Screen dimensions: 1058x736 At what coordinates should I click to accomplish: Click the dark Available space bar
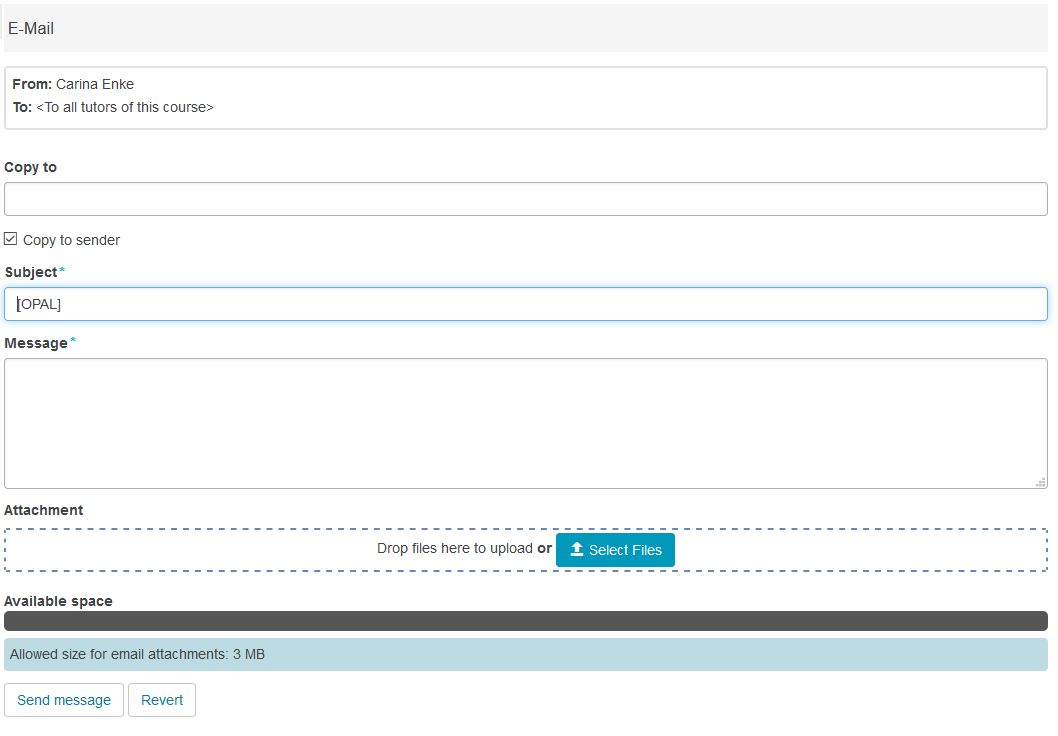(x=526, y=621)
